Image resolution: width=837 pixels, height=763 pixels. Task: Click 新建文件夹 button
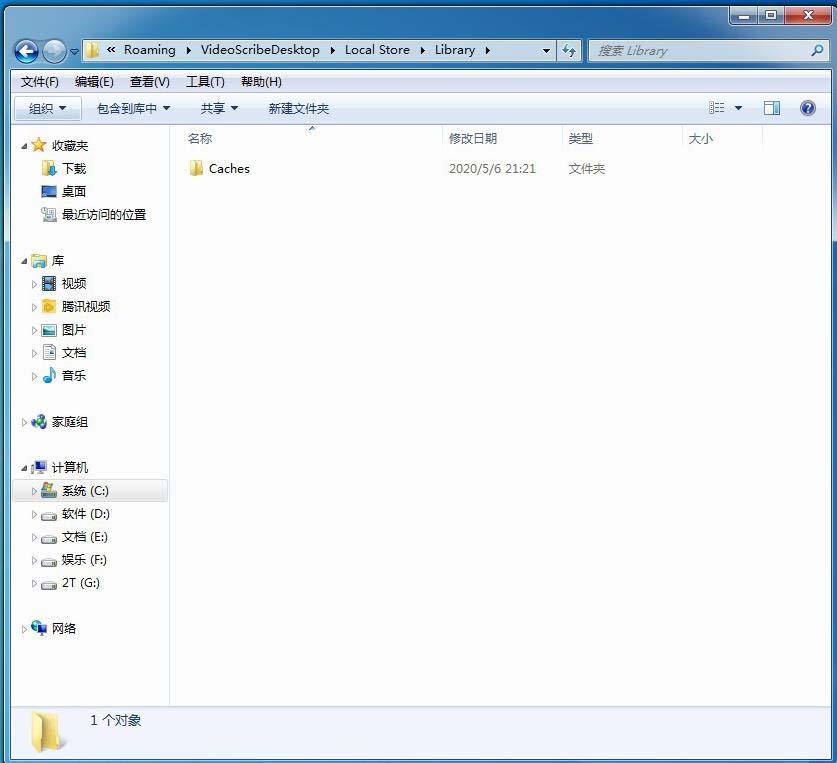298,108
